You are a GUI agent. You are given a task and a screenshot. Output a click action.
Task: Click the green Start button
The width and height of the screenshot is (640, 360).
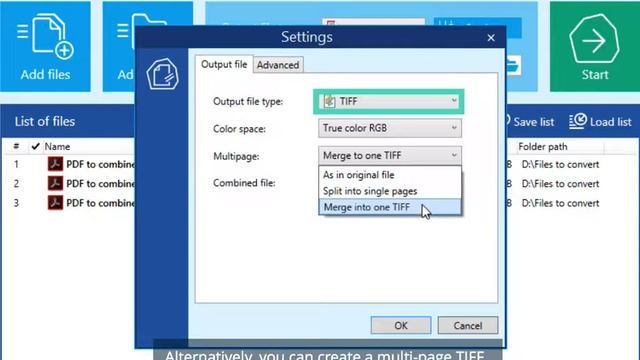point(595,47)
